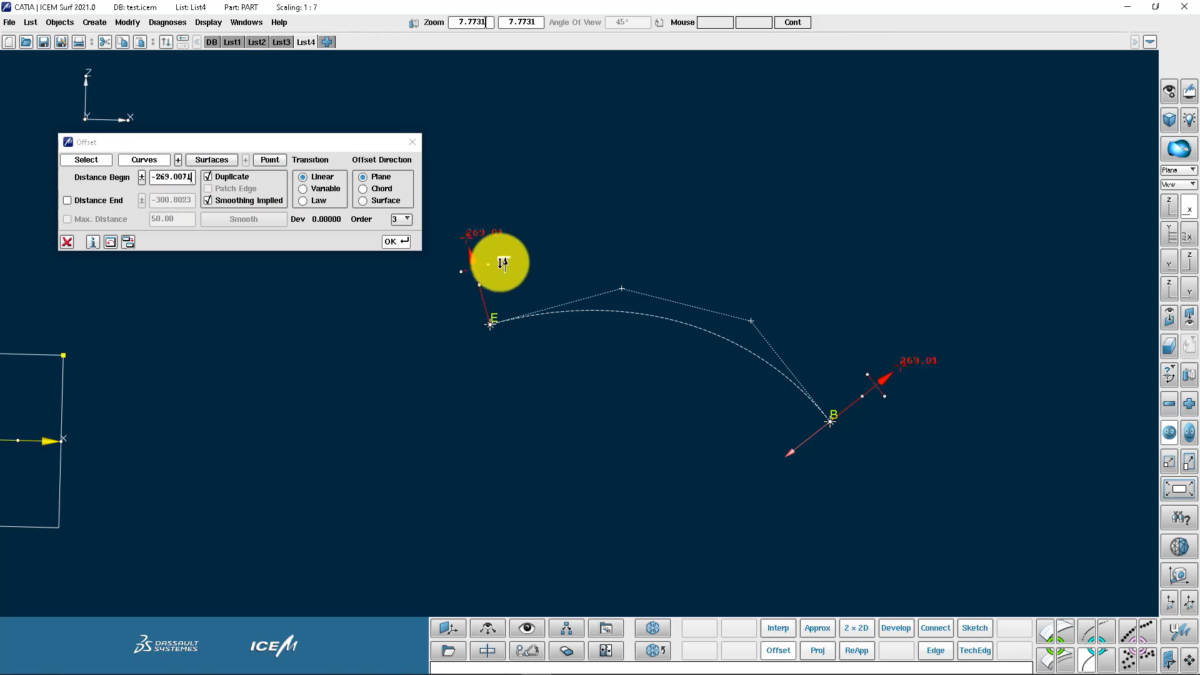Open the Plane dropdown in right sidebar

tap(1178, 170)
